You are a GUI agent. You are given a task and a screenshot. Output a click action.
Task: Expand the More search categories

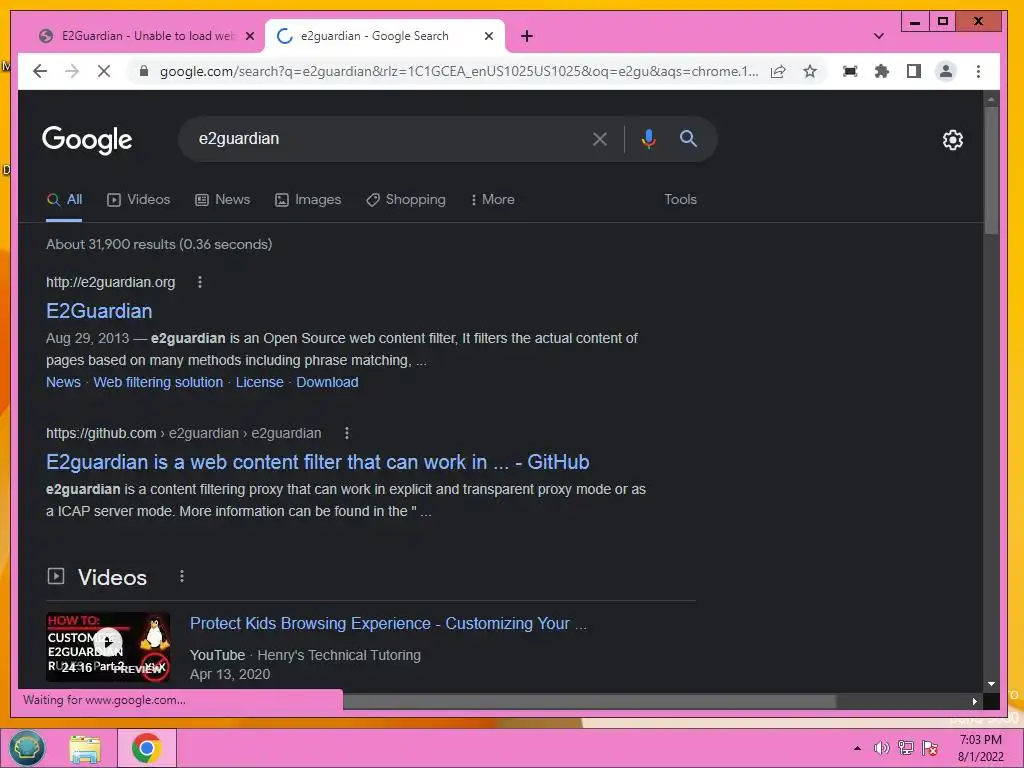(x=492, y=200)
